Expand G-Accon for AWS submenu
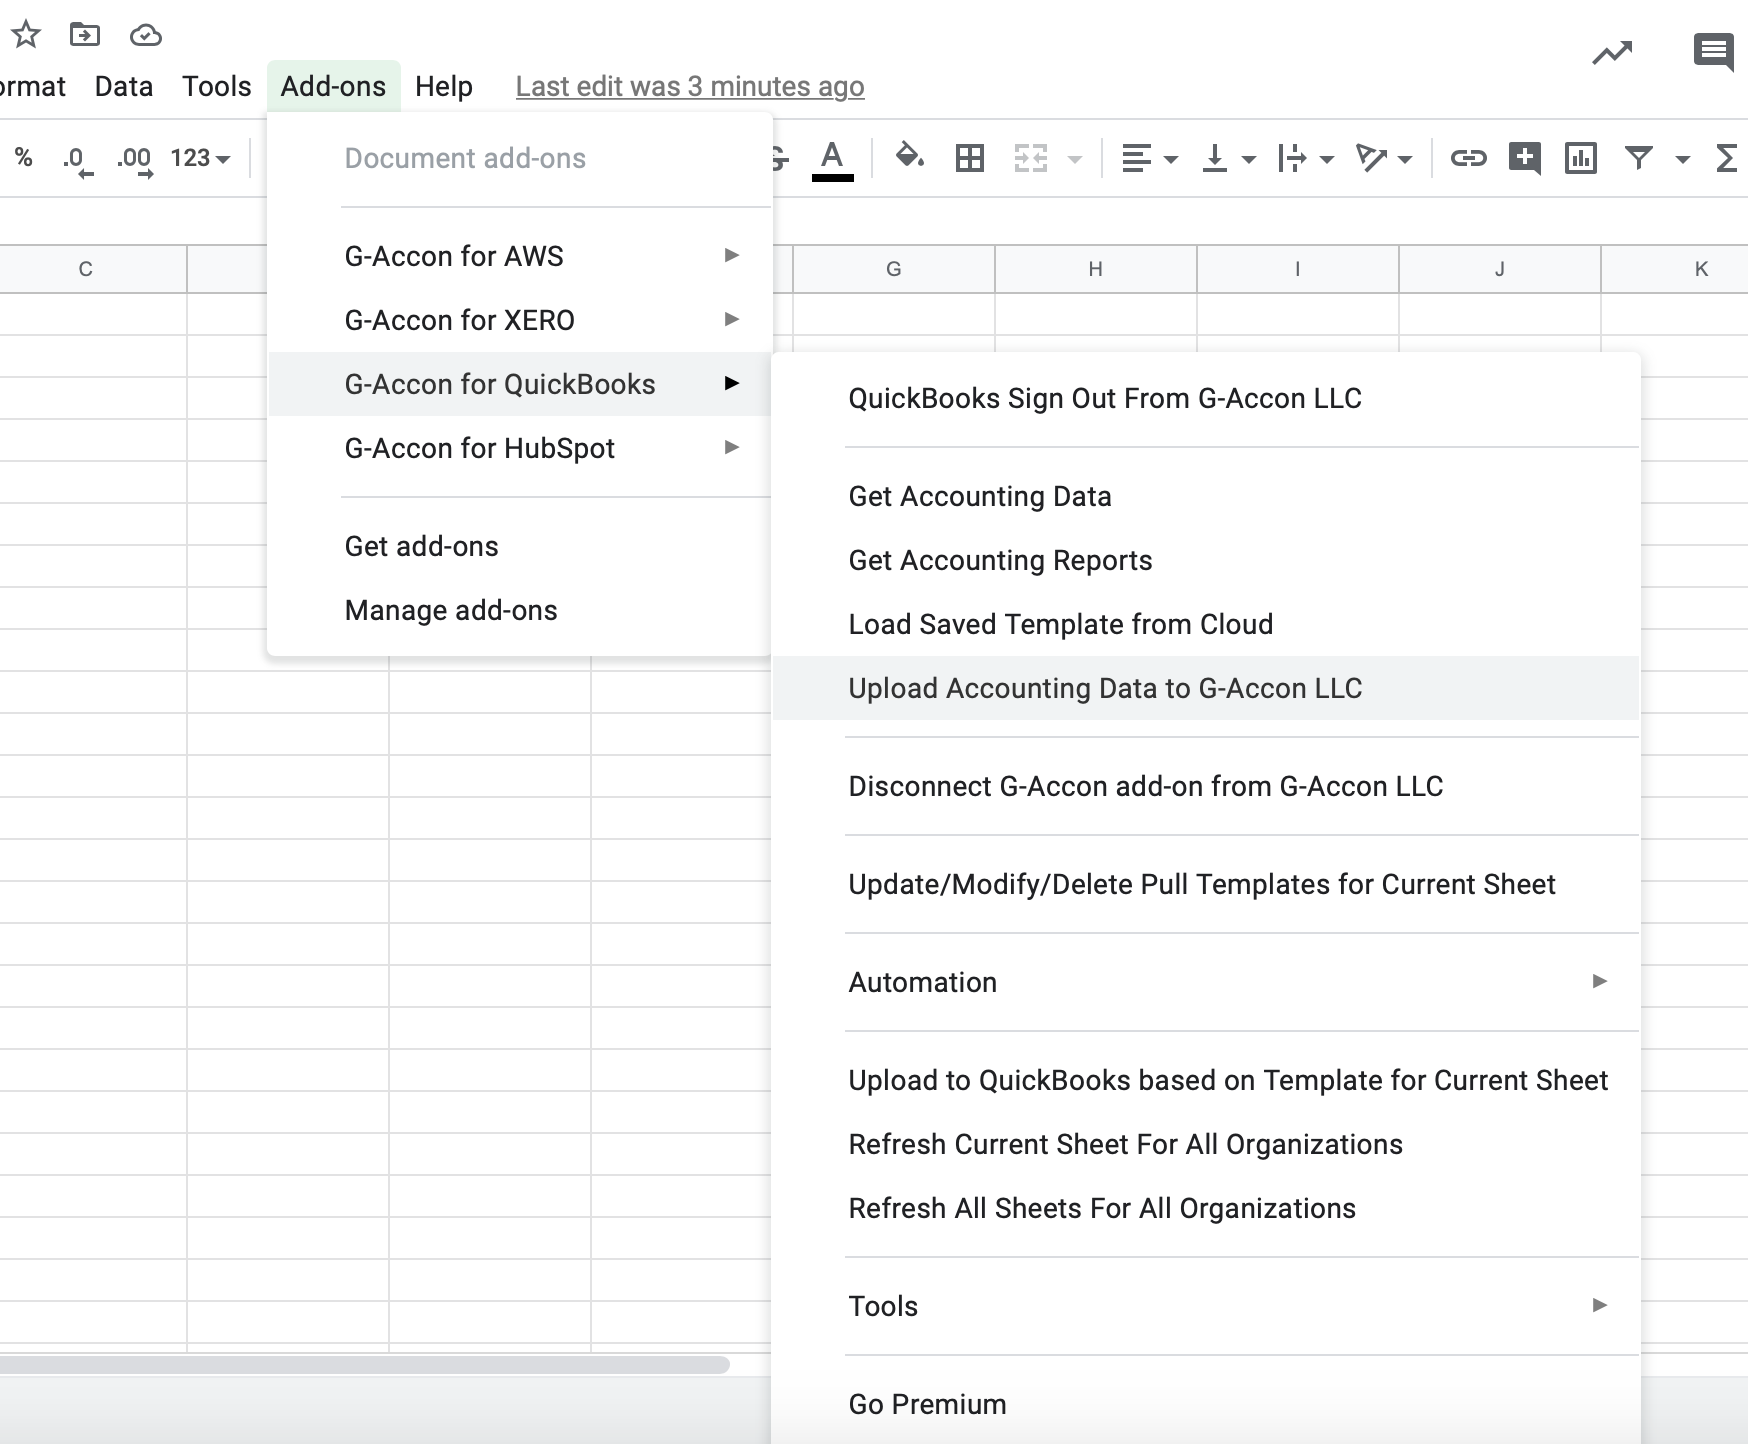Screen dimensions: 1748x1444 pyautogui.click(x=520, y=256)
